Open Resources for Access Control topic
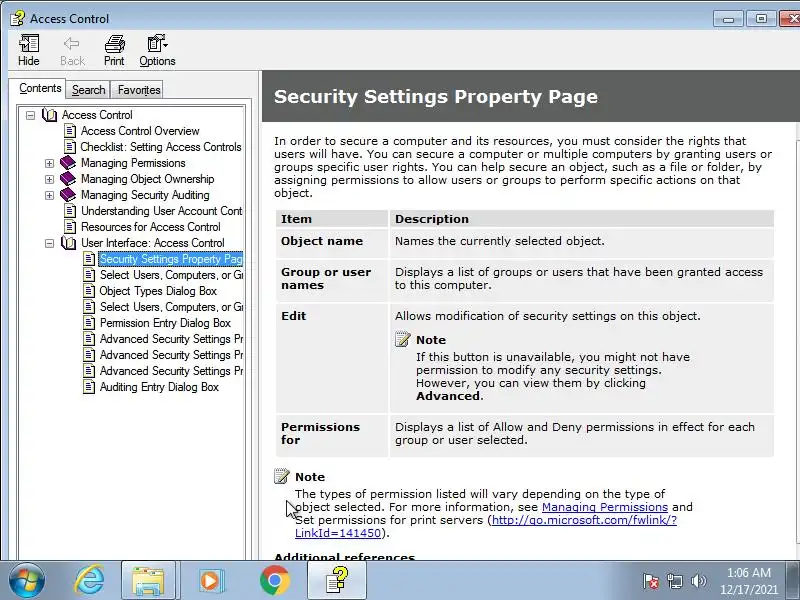 point(151,227)
